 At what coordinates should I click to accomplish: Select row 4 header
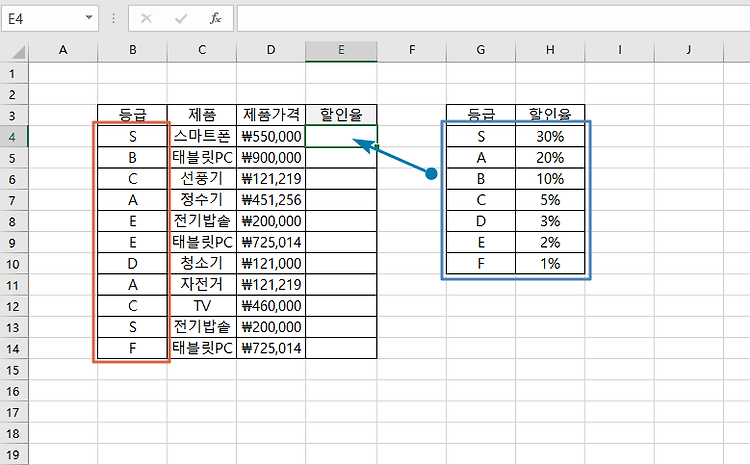[14, 137]
